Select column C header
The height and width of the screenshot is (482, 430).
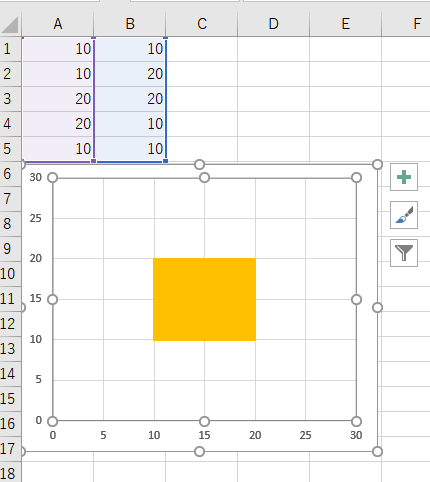click(202, 24)
